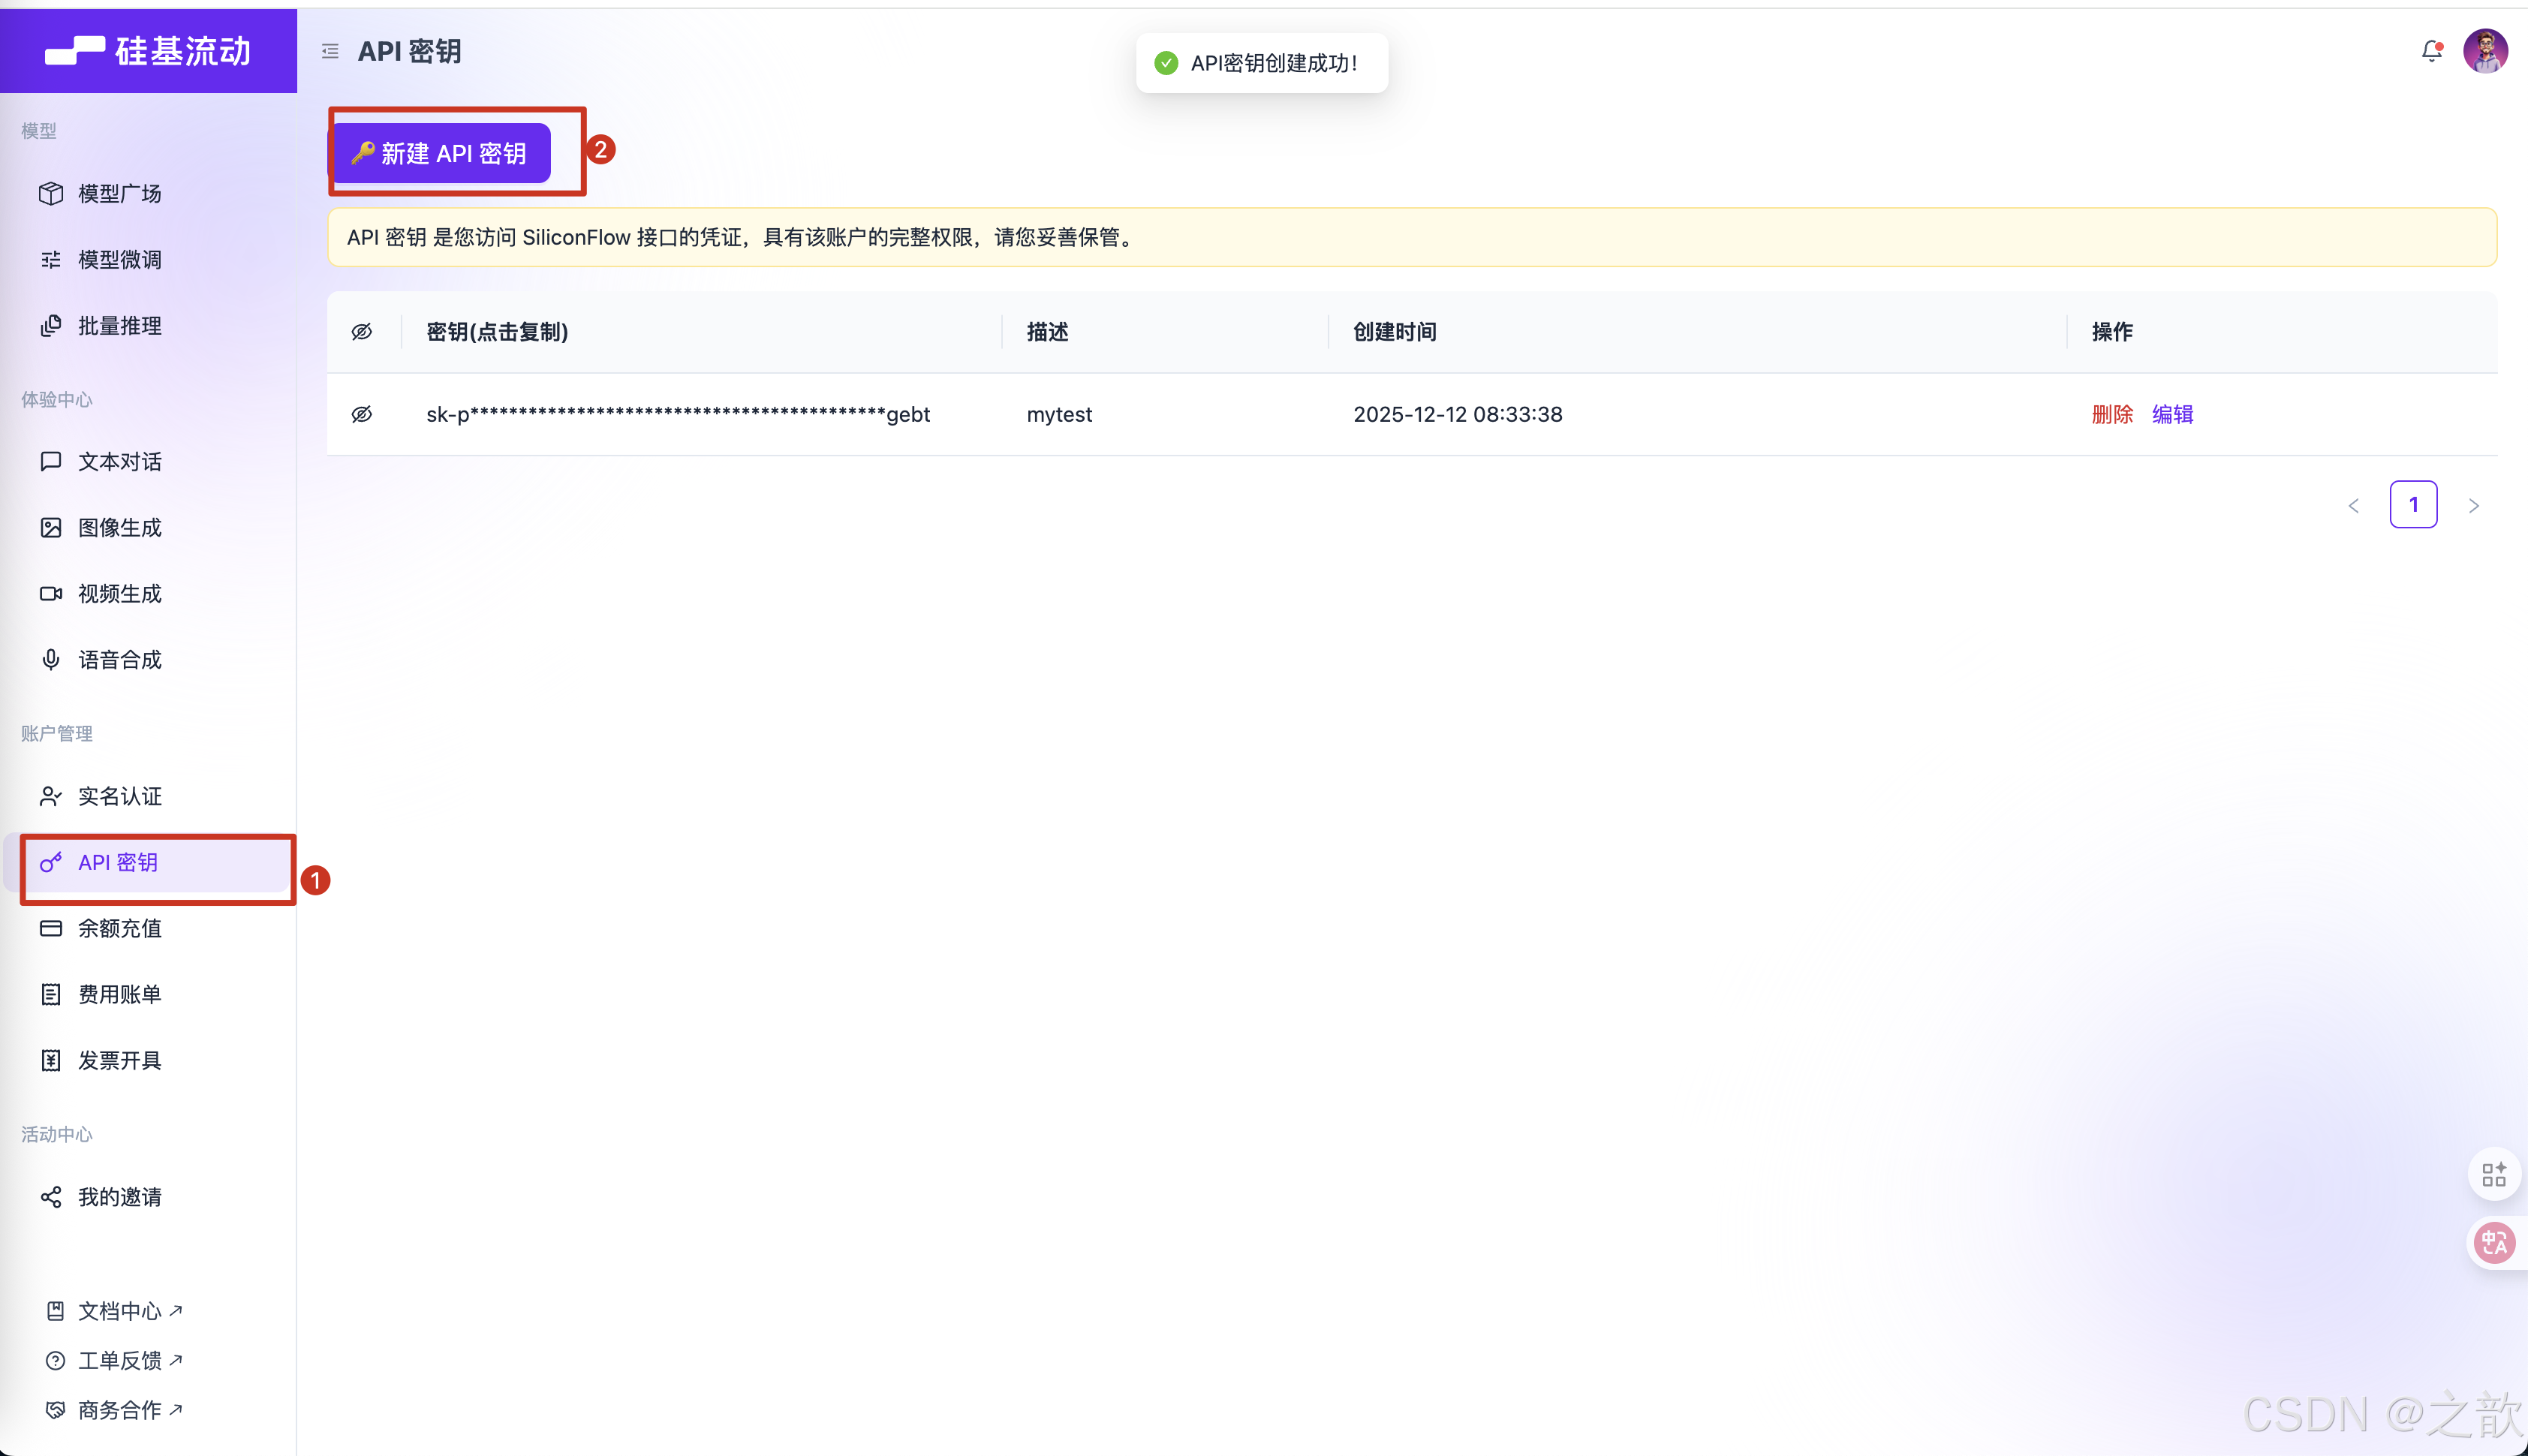Open the 余额充值 page

point(119,928)
